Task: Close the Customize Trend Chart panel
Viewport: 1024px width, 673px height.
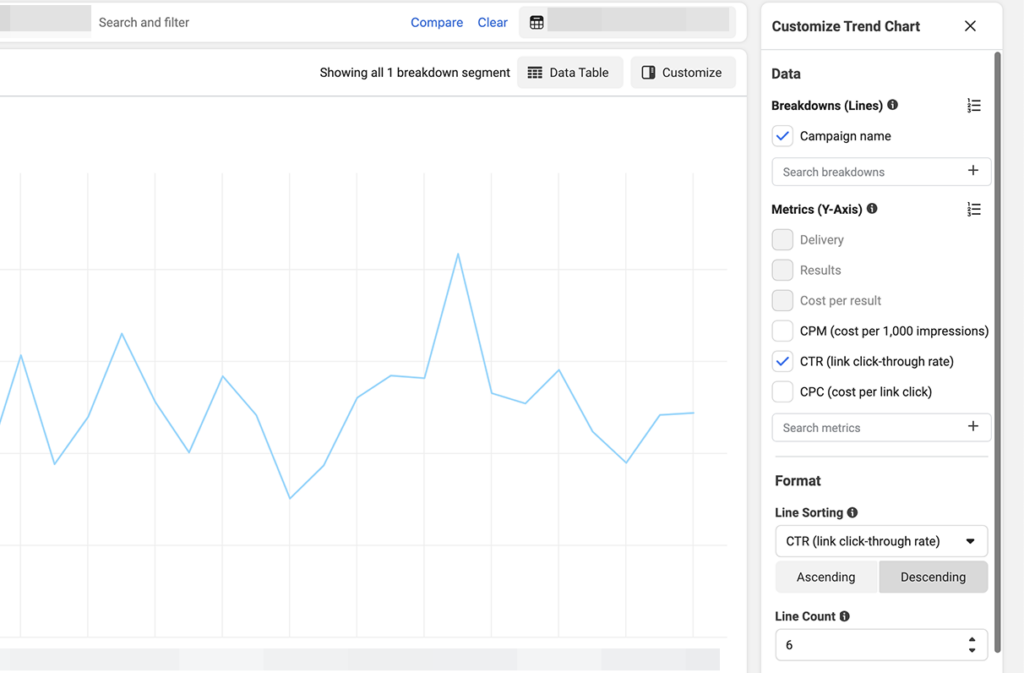Action: (x=970, y=26)
